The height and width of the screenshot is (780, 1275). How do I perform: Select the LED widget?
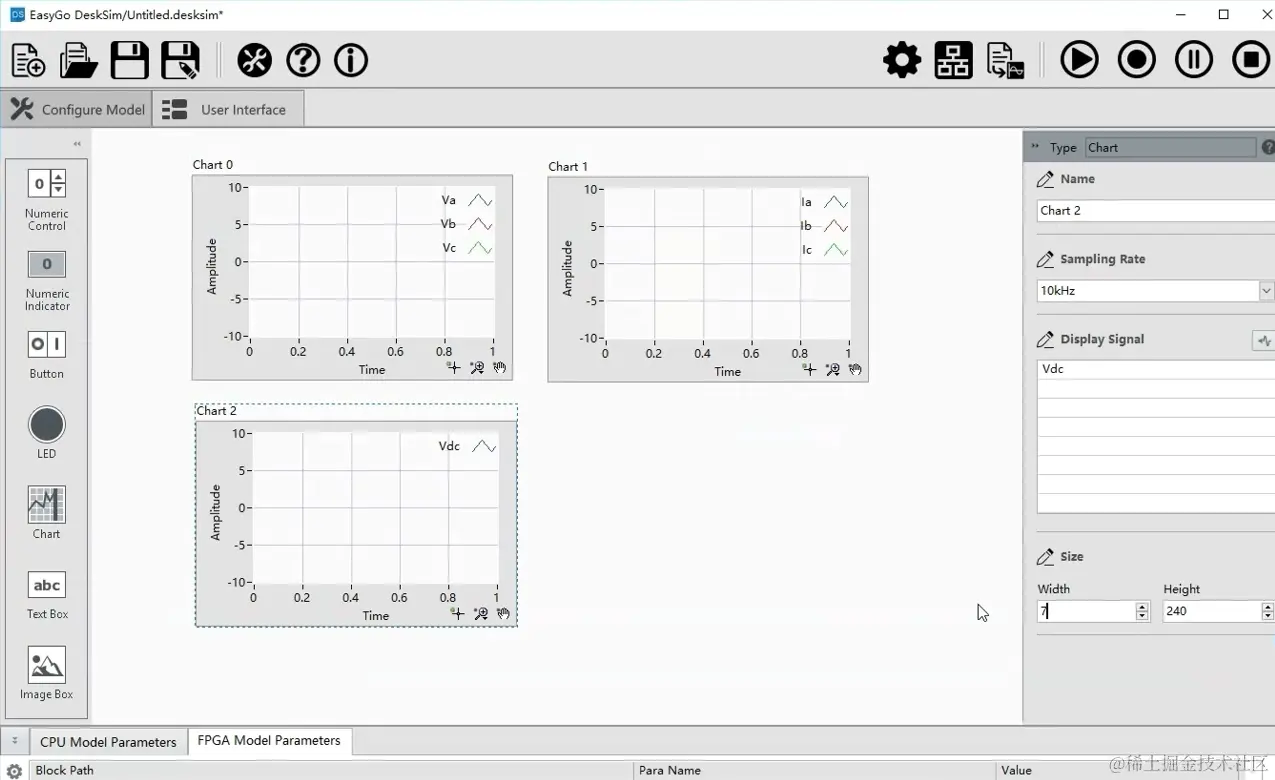pyautogui.click(x=46, y=433)
